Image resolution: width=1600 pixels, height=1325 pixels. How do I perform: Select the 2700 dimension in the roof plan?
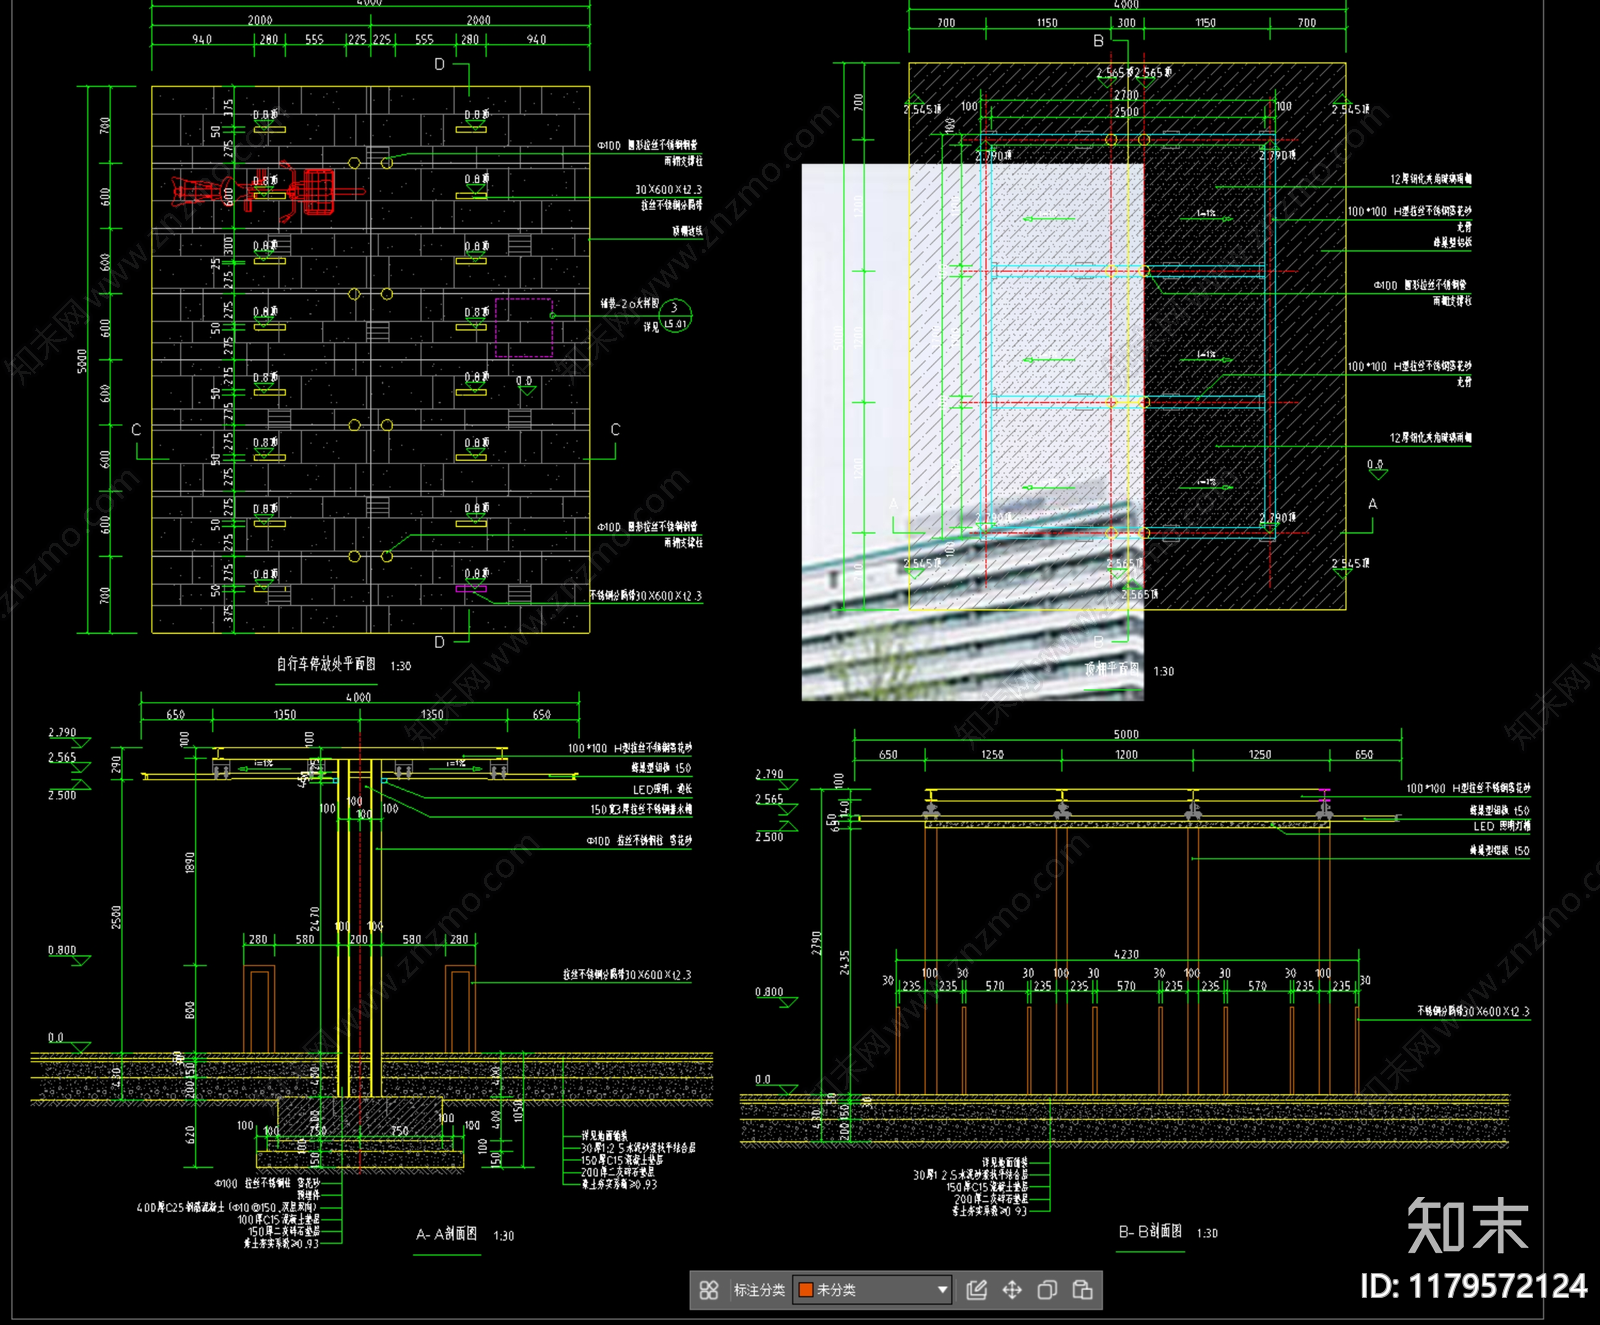(1126, 95)
